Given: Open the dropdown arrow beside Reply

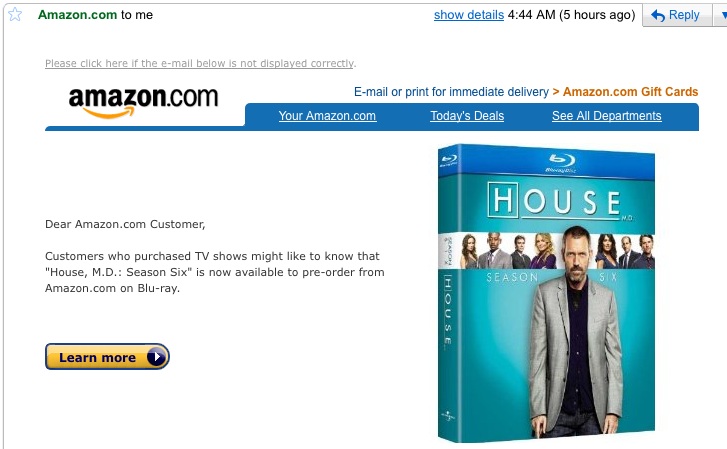Looking at the screenshot, I should click(x=721, y=15).
